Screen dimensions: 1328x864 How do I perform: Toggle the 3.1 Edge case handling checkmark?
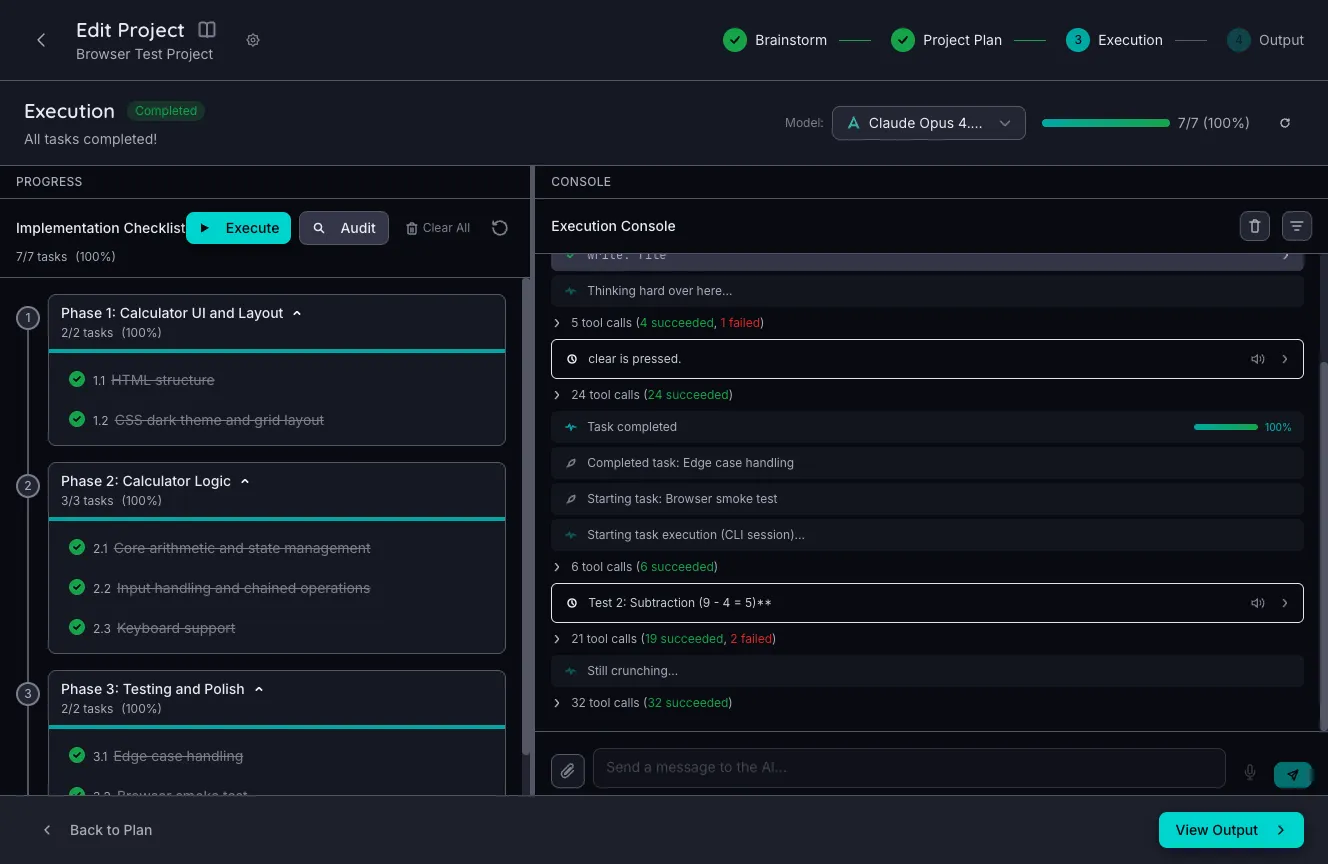77,755
